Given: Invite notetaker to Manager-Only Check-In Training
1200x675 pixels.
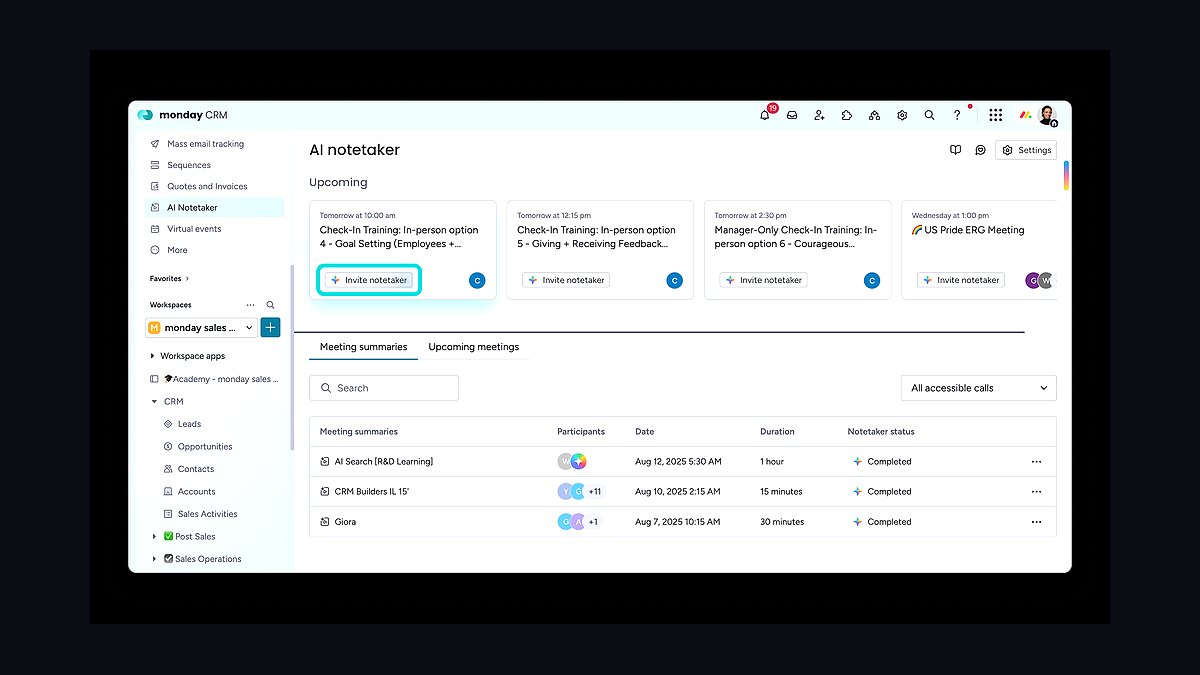Looking at the screenshot, I should click(x=764, y=280).
